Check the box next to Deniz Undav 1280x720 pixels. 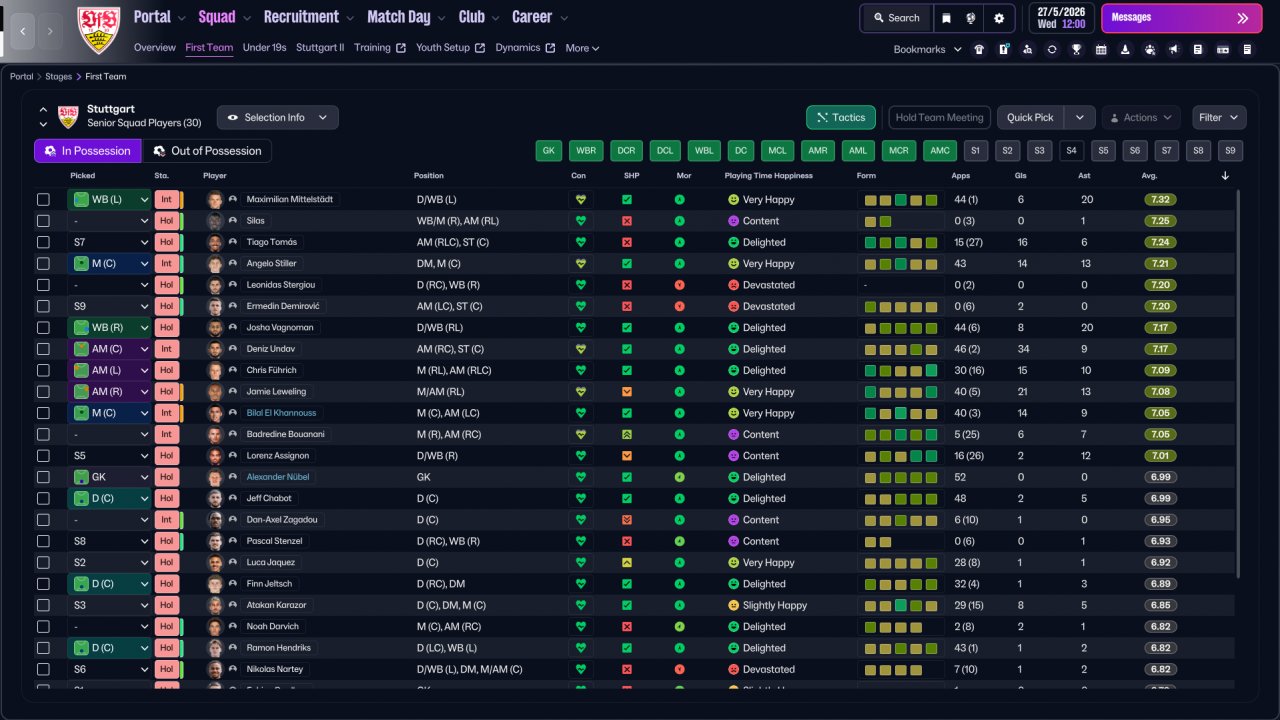(x=43, y=349)
